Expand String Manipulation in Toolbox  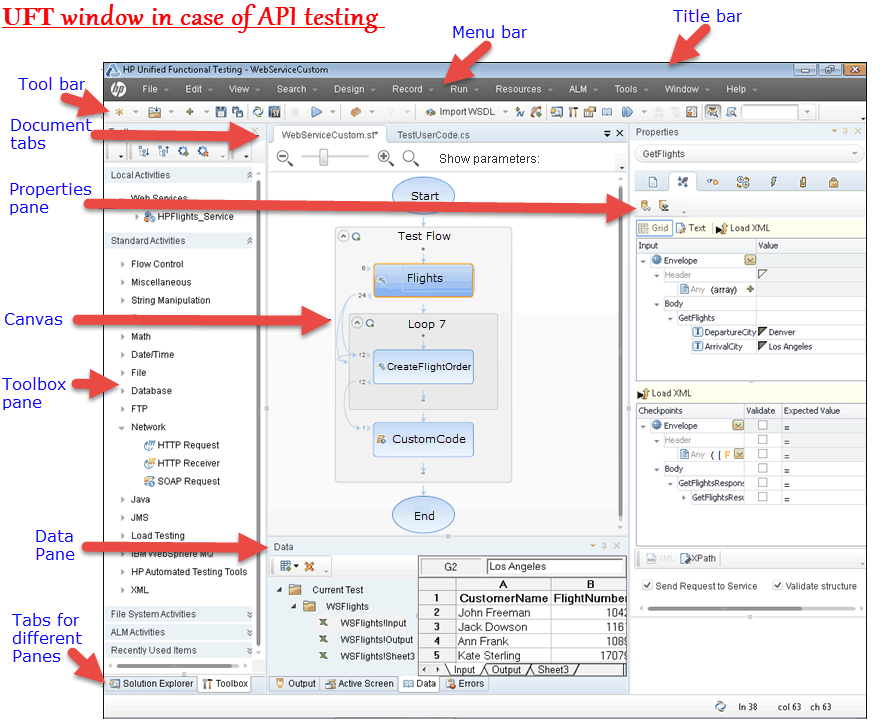122,300
